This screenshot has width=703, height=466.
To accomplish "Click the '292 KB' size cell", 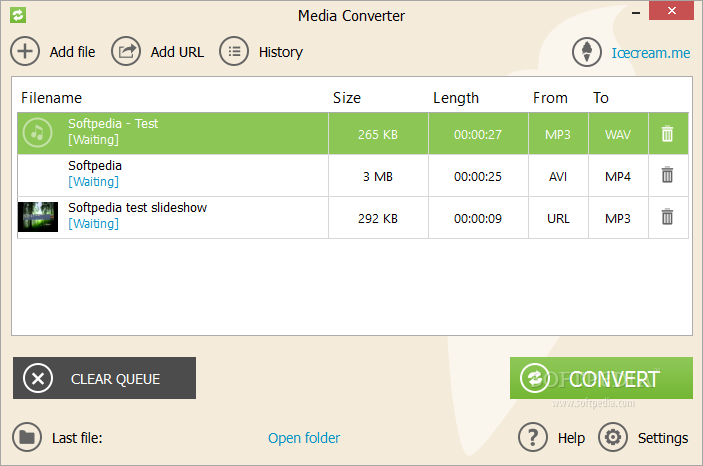I will pyautogui.click(x=378, y=218).
